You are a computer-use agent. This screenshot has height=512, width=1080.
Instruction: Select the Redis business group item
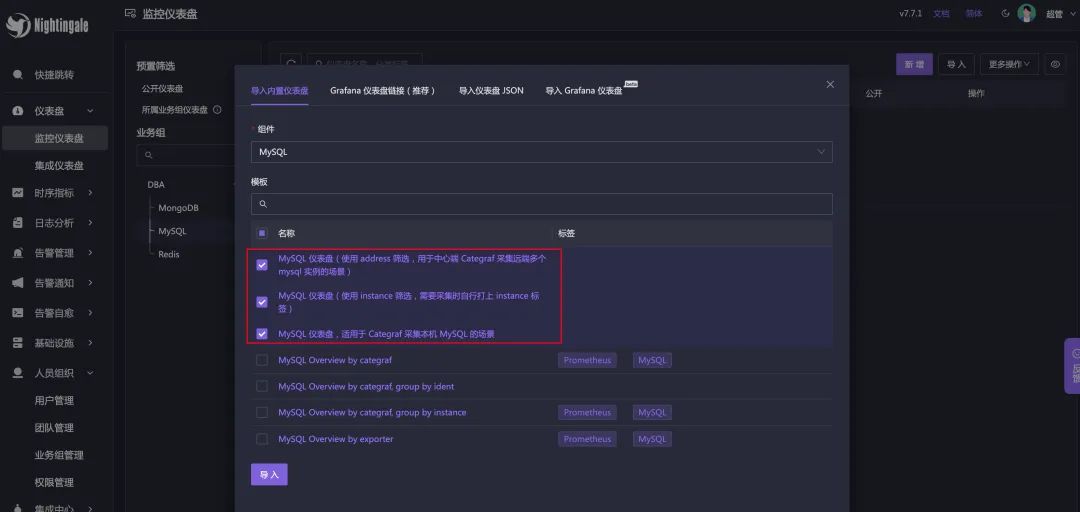pyautogui.click(x=169, y=254)
